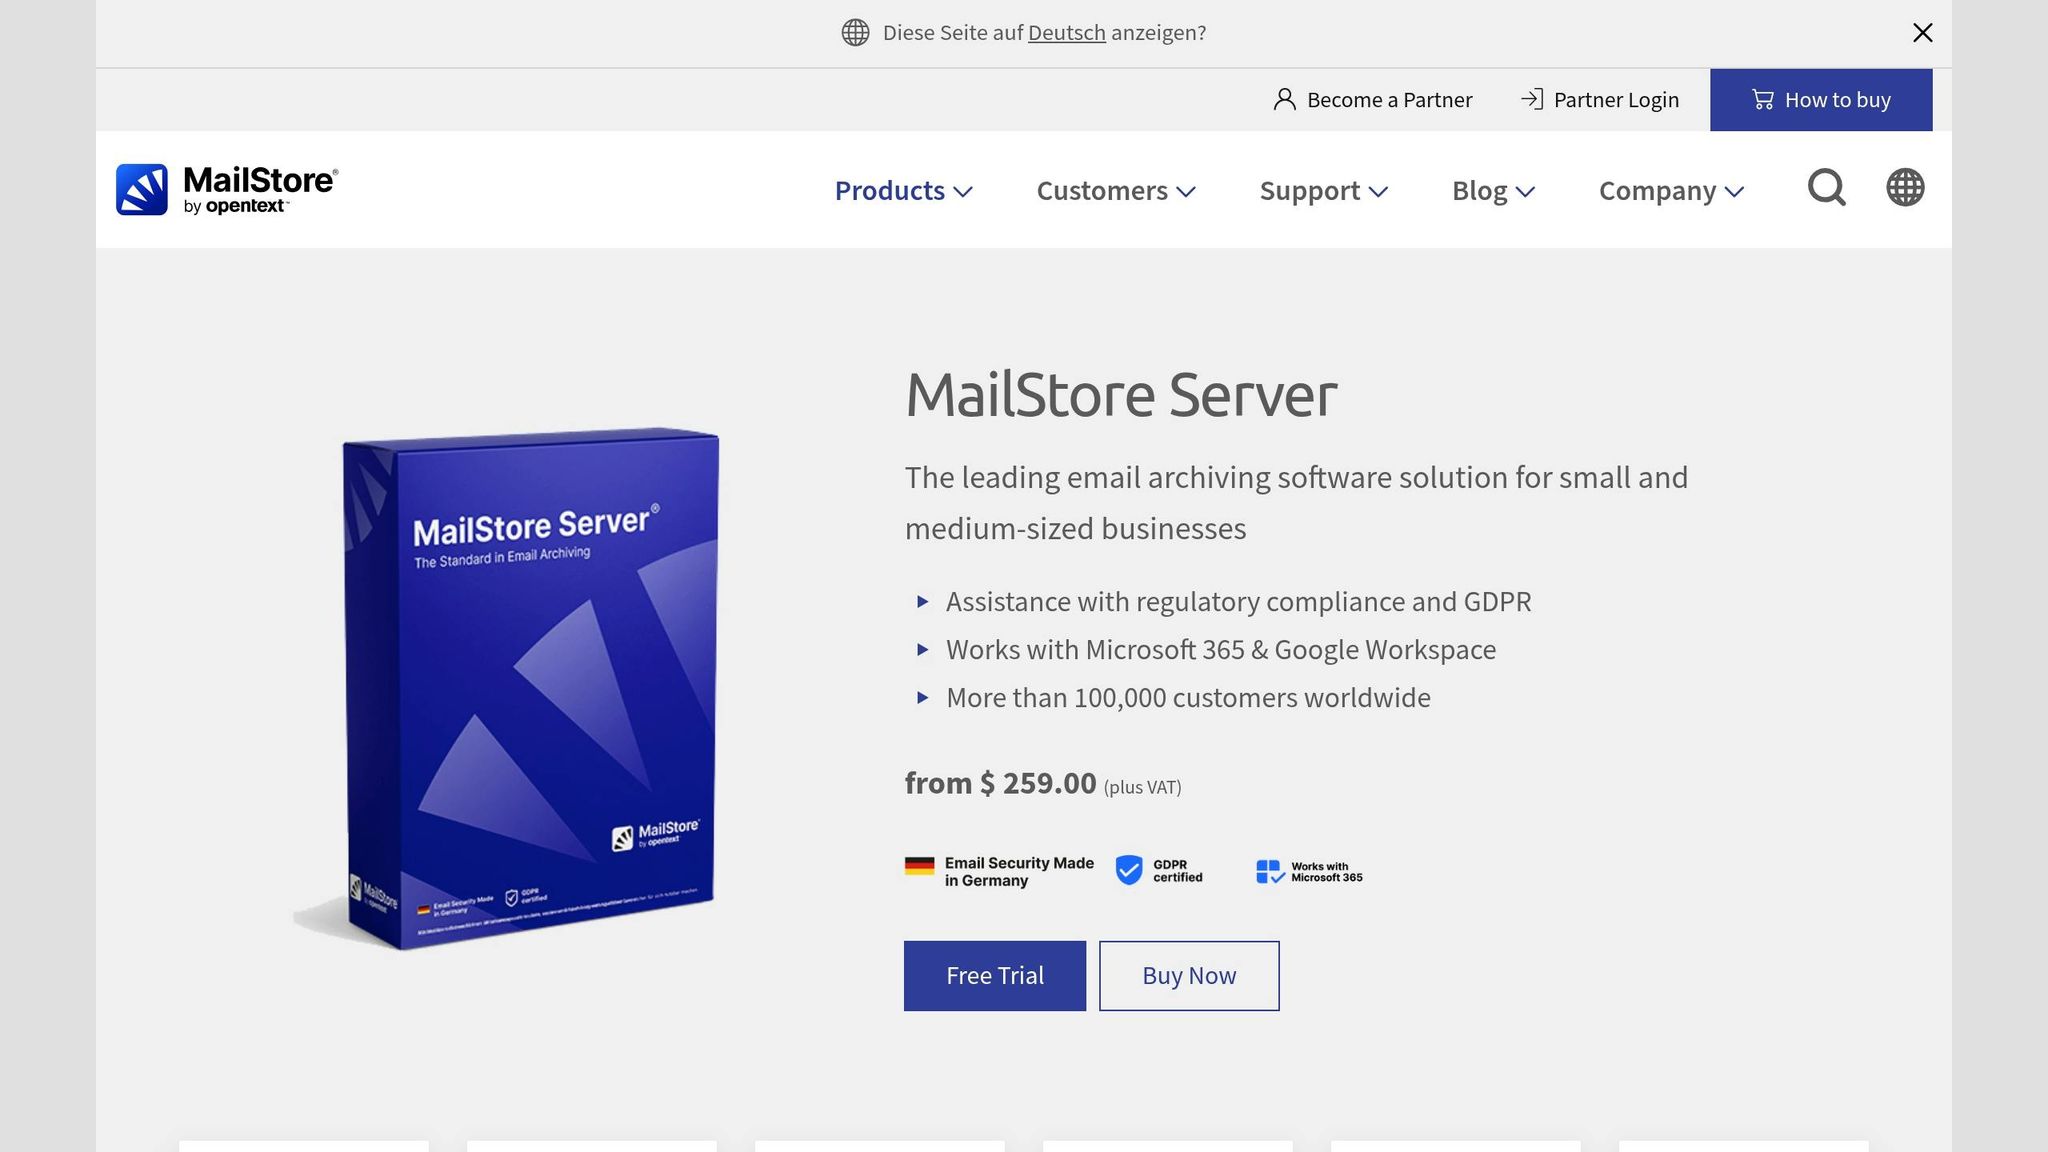Click the 'from $ 259.00' price text
Screen dimensions: 2048x1152
[1000, 783]
